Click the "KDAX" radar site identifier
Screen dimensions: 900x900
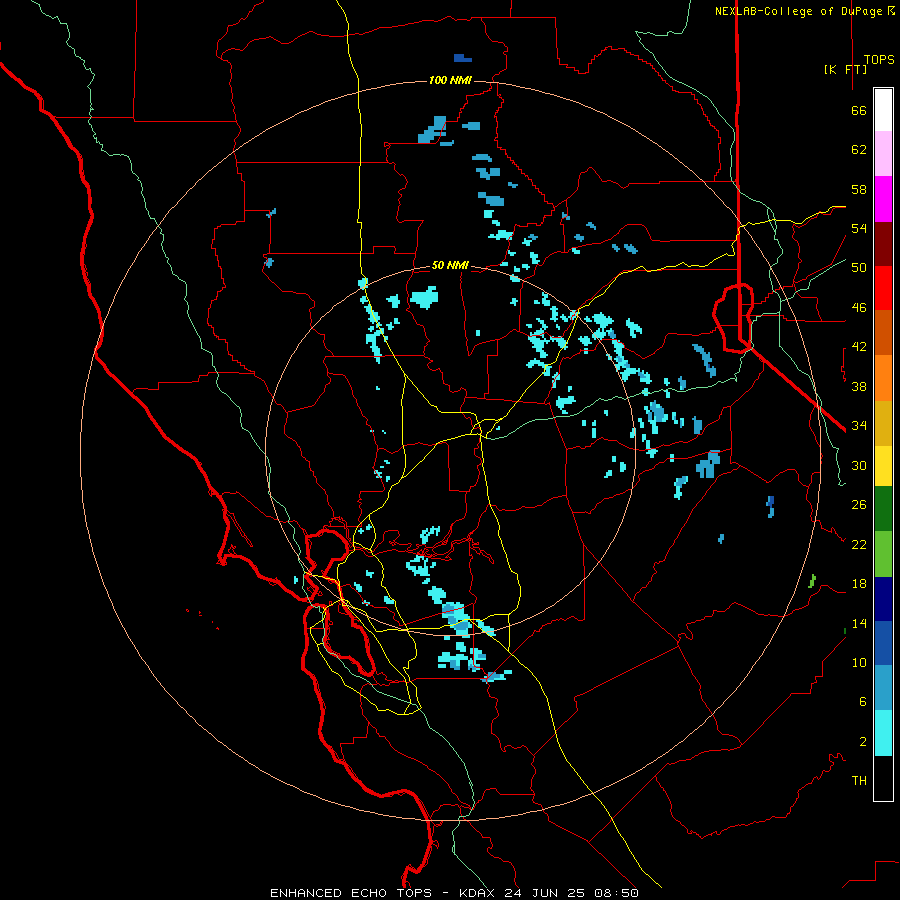(478, 893)
